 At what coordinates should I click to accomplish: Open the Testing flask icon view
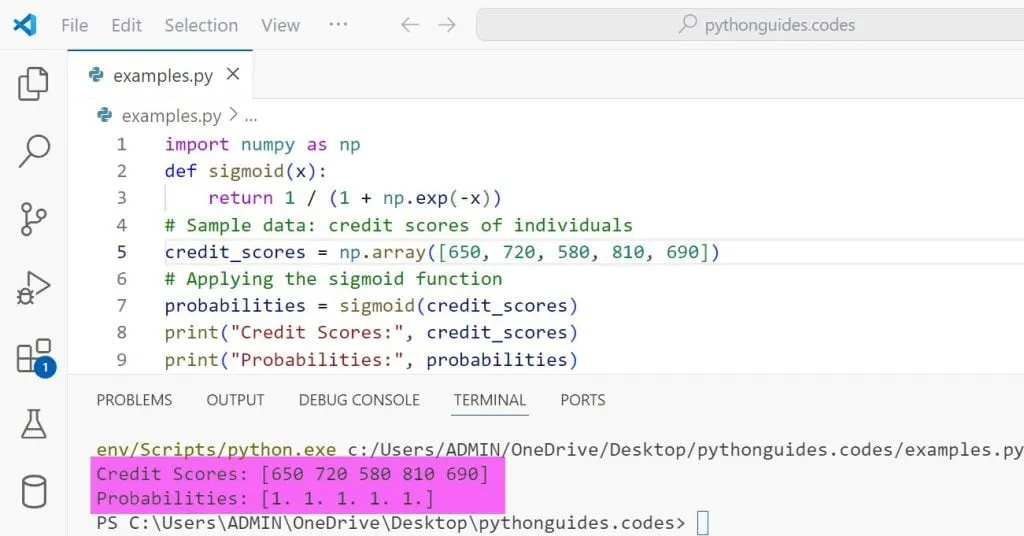tap(34, 424)
